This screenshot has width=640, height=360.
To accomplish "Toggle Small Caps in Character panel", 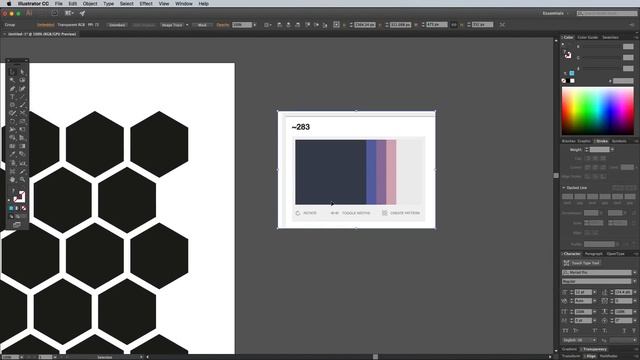I will (575, 331).
